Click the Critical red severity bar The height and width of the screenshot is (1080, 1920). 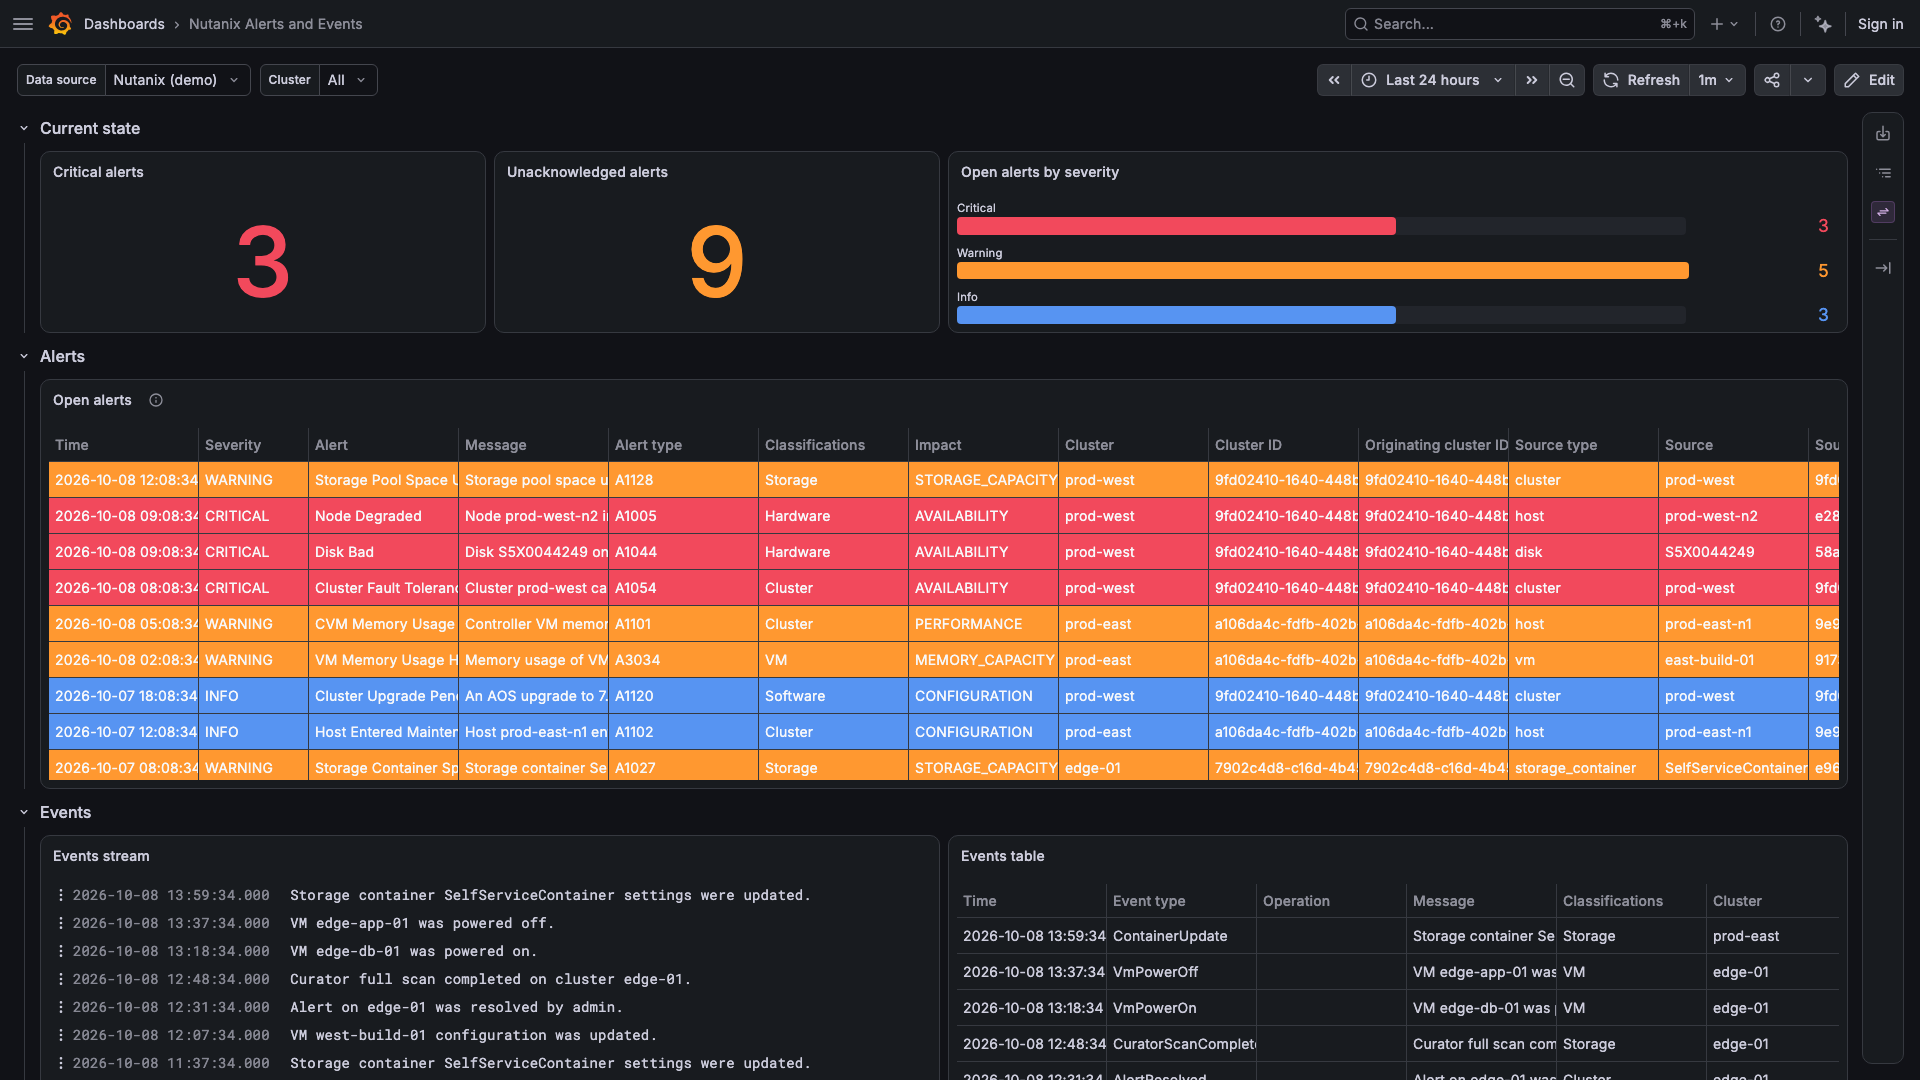1176,226
